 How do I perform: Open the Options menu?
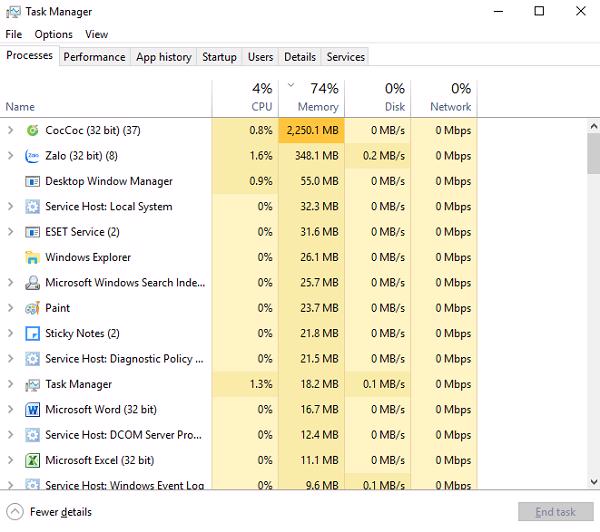point(54,34)
